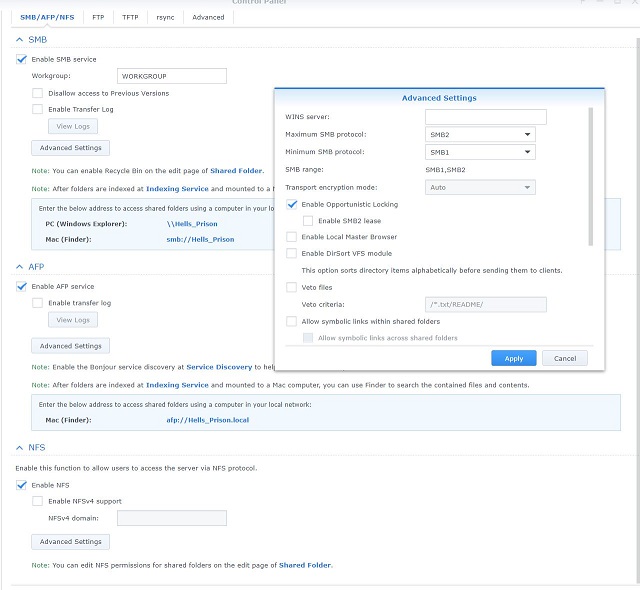Uncheck Enable Opportunistic Locking
Image resolution: width=640 pixels, height=590 pixels.
[292, 204]
